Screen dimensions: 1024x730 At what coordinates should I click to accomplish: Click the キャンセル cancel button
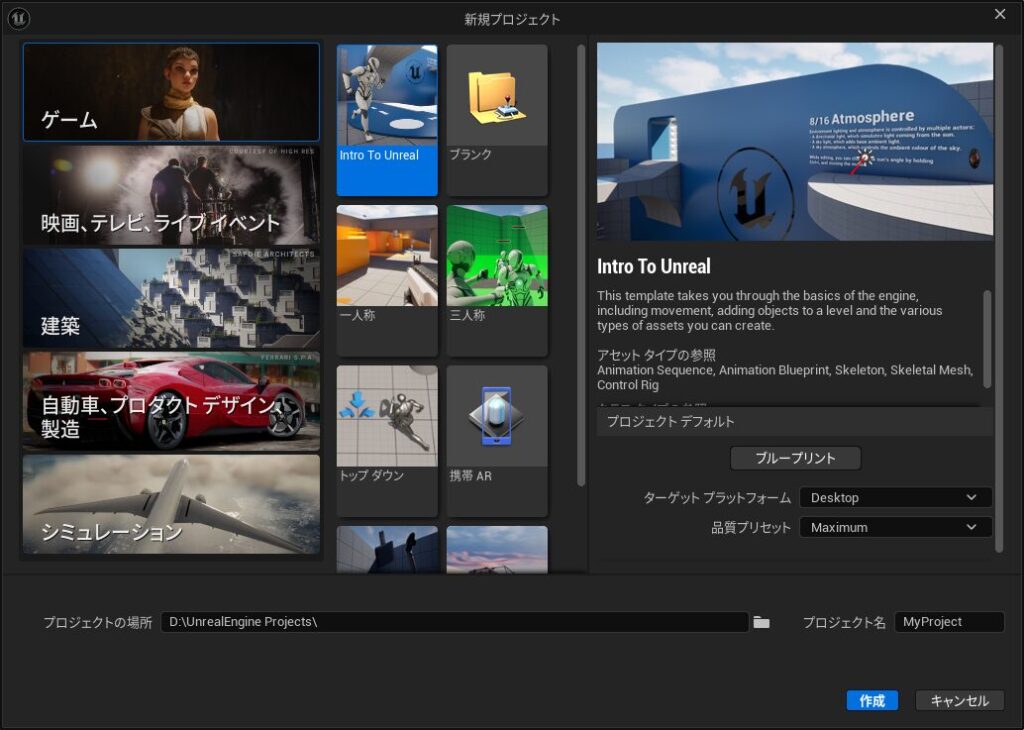(x=959, y=701)
